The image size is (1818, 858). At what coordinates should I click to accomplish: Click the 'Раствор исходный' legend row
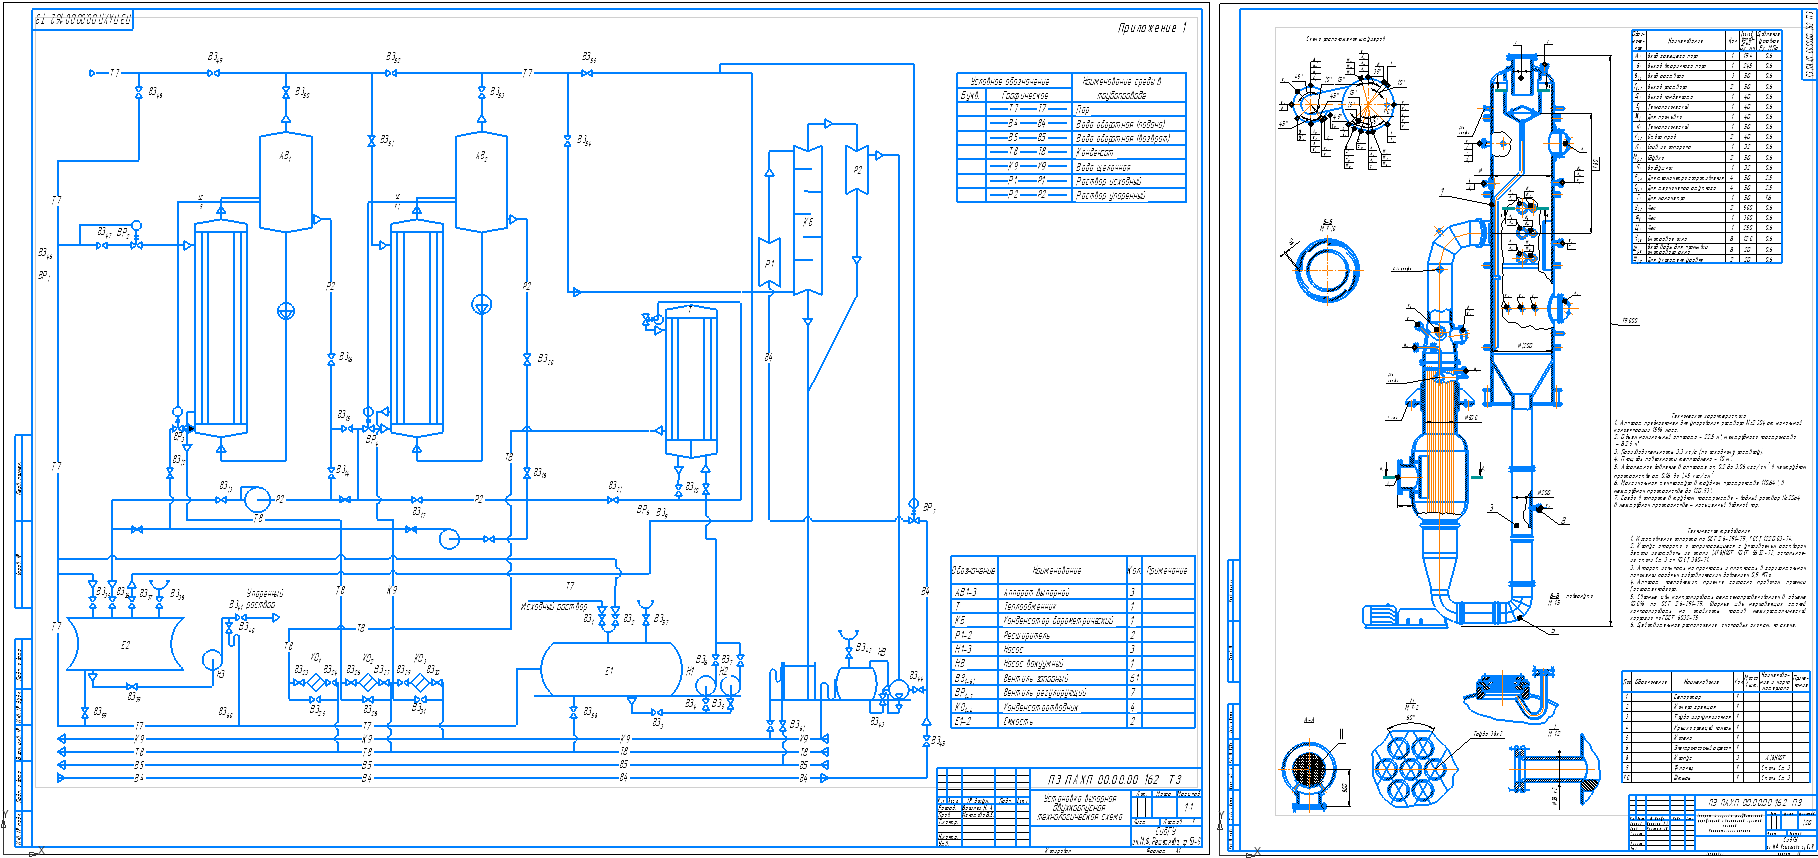(x=1071, y=181)
